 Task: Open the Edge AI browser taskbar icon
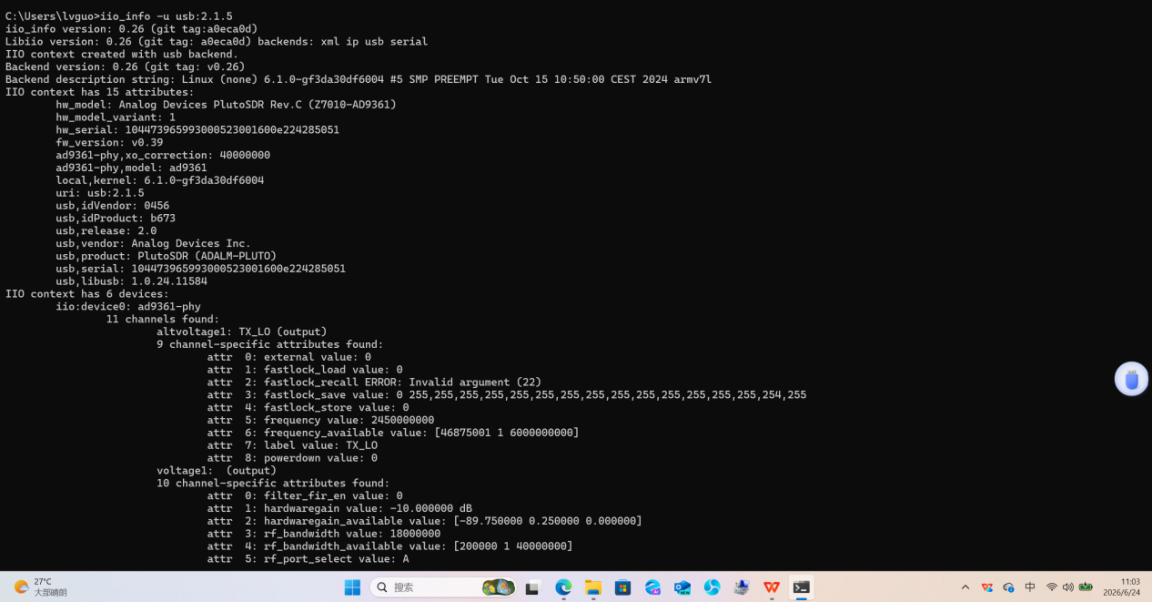(x=652, y=587)
